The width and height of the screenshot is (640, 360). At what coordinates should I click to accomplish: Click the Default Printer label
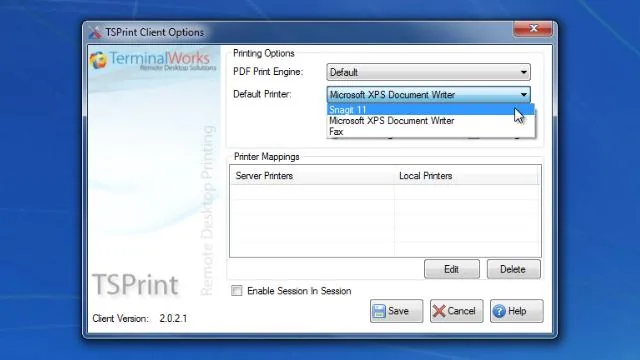pyautogui.click(x=262, y=94)
